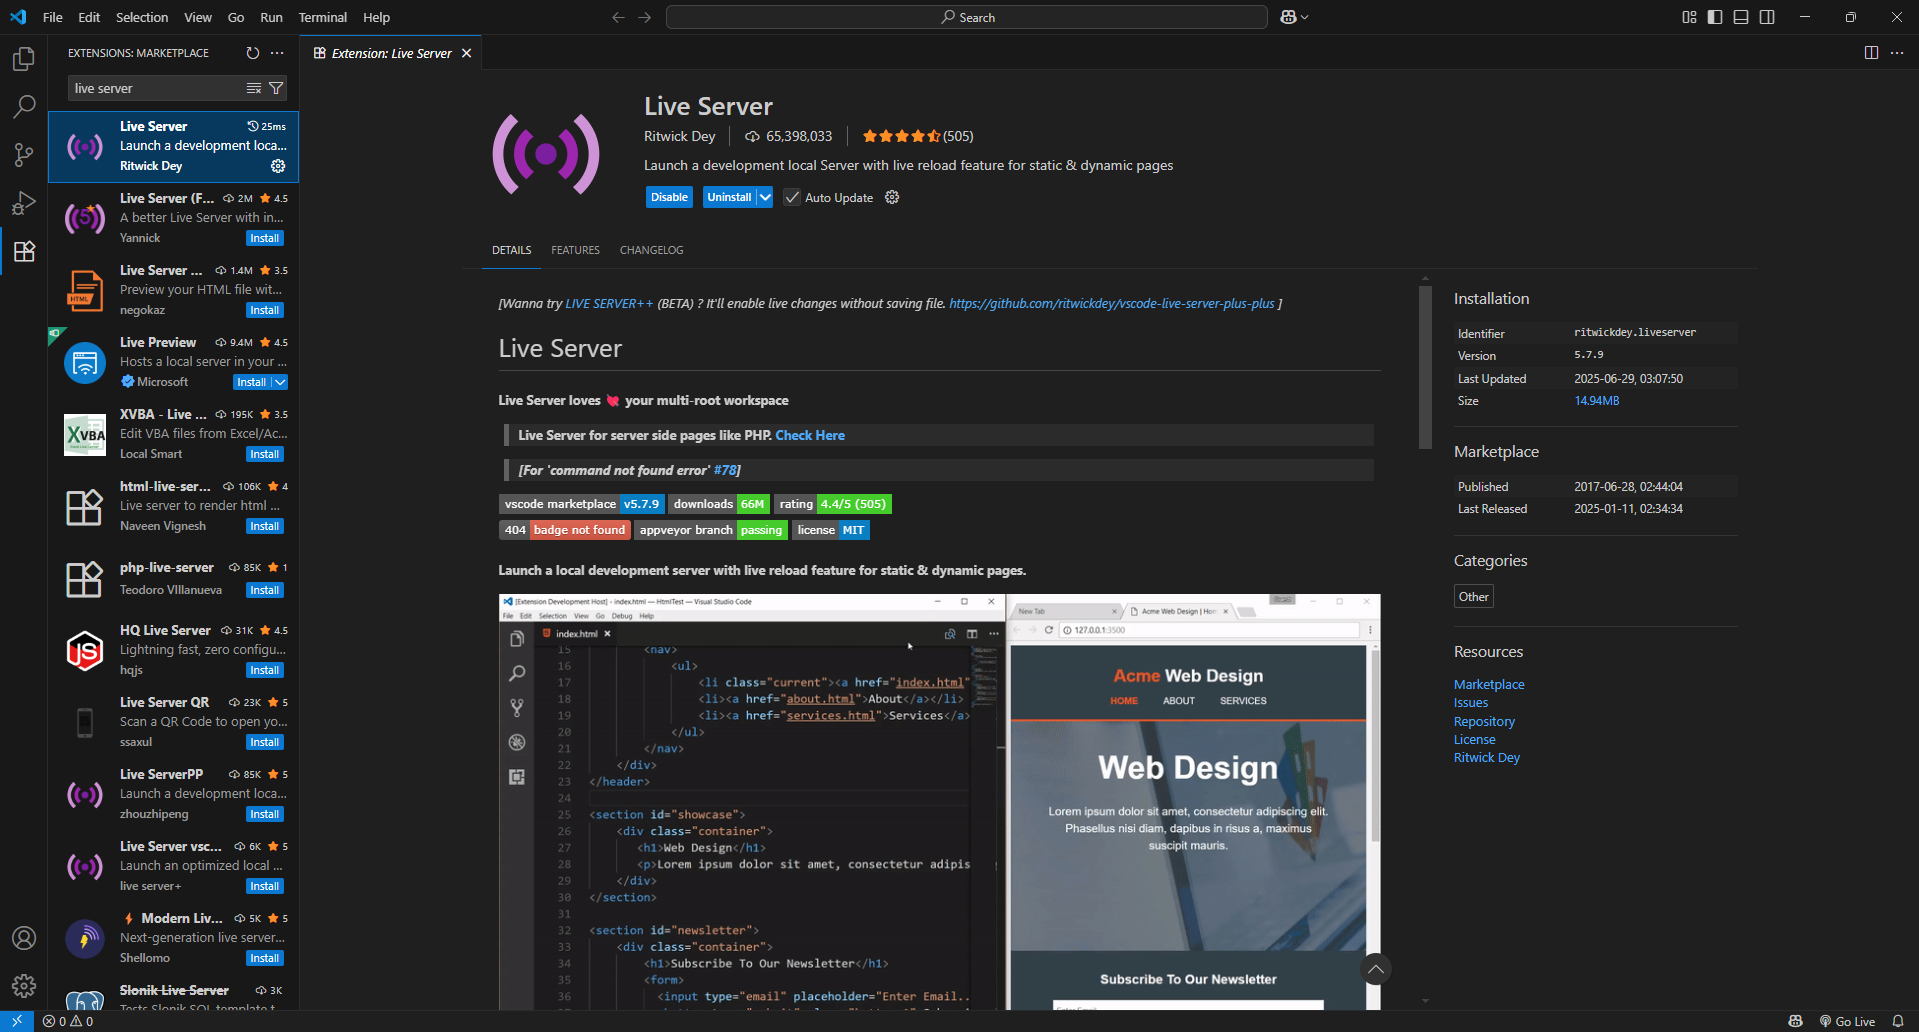Switch to the CHANGELOG tab
Viewport: 1919px width, 1032px height.
pyautogui.click(x=651, y=250)
